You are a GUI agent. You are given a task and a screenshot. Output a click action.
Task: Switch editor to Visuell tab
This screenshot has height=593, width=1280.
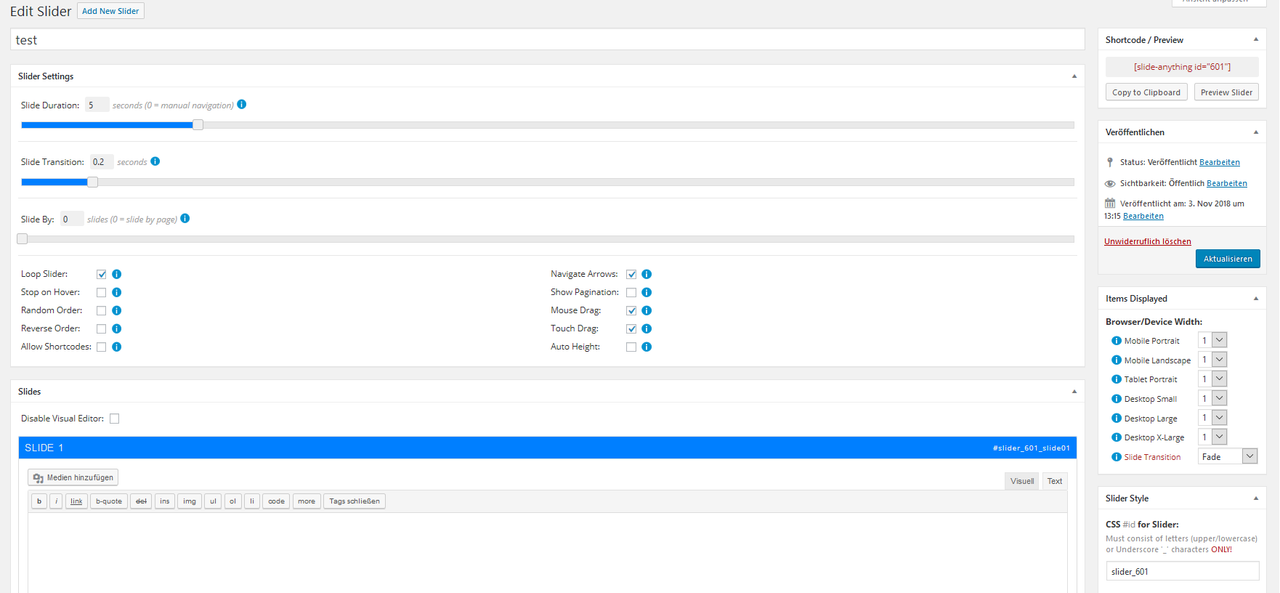tap(1022, 481)
